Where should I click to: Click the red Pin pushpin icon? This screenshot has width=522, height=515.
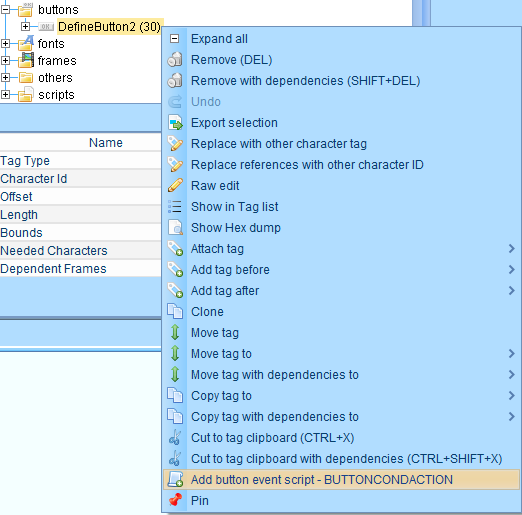tap(175, 500)
